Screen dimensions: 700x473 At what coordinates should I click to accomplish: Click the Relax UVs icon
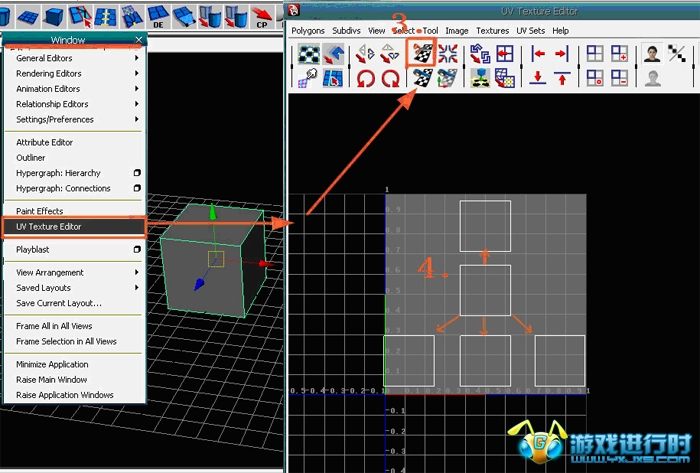505,78
